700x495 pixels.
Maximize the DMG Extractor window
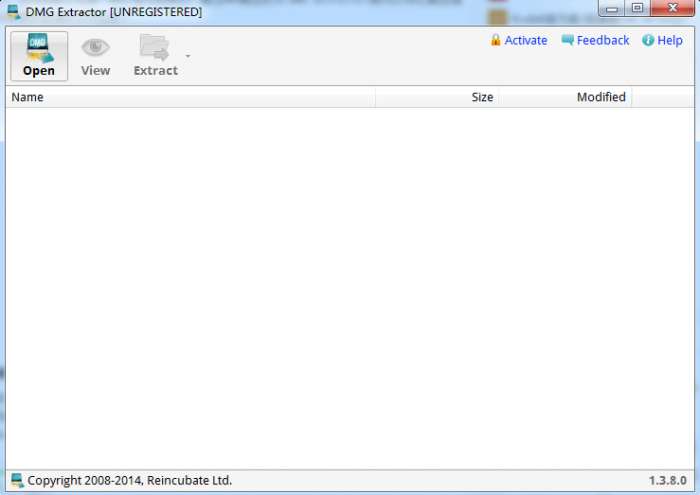638,8
